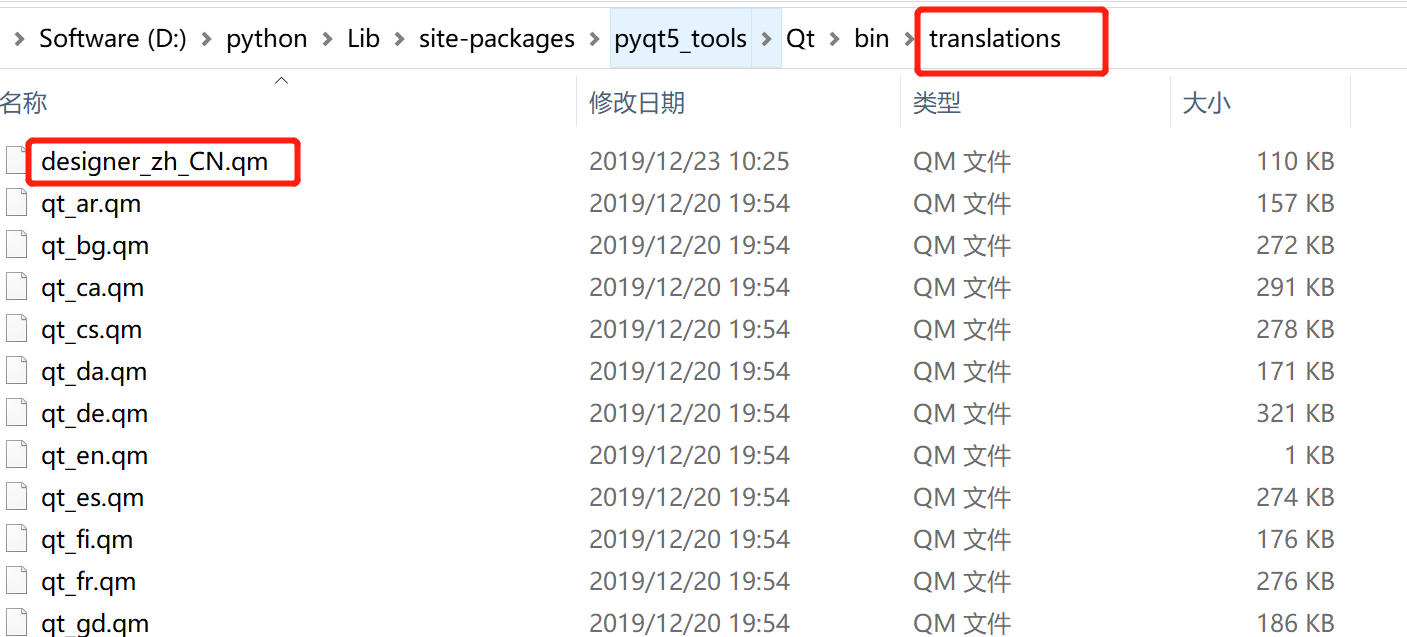Click the designer_zh_CN.qm file icon
Image resolution: width=1407 pixels, height=637 pixels.
[x=17, y=161]
